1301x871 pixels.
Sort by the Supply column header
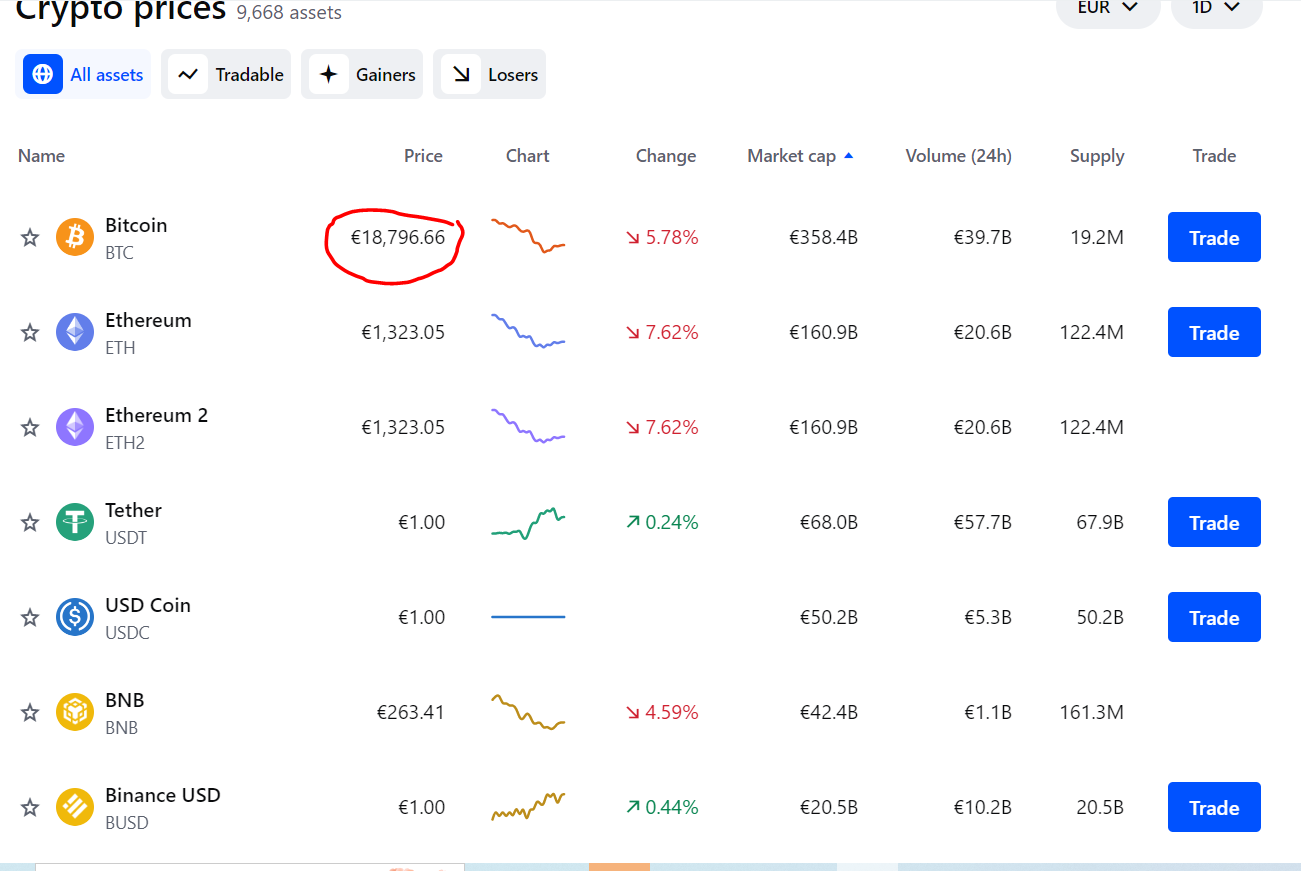click(1097, 157)
